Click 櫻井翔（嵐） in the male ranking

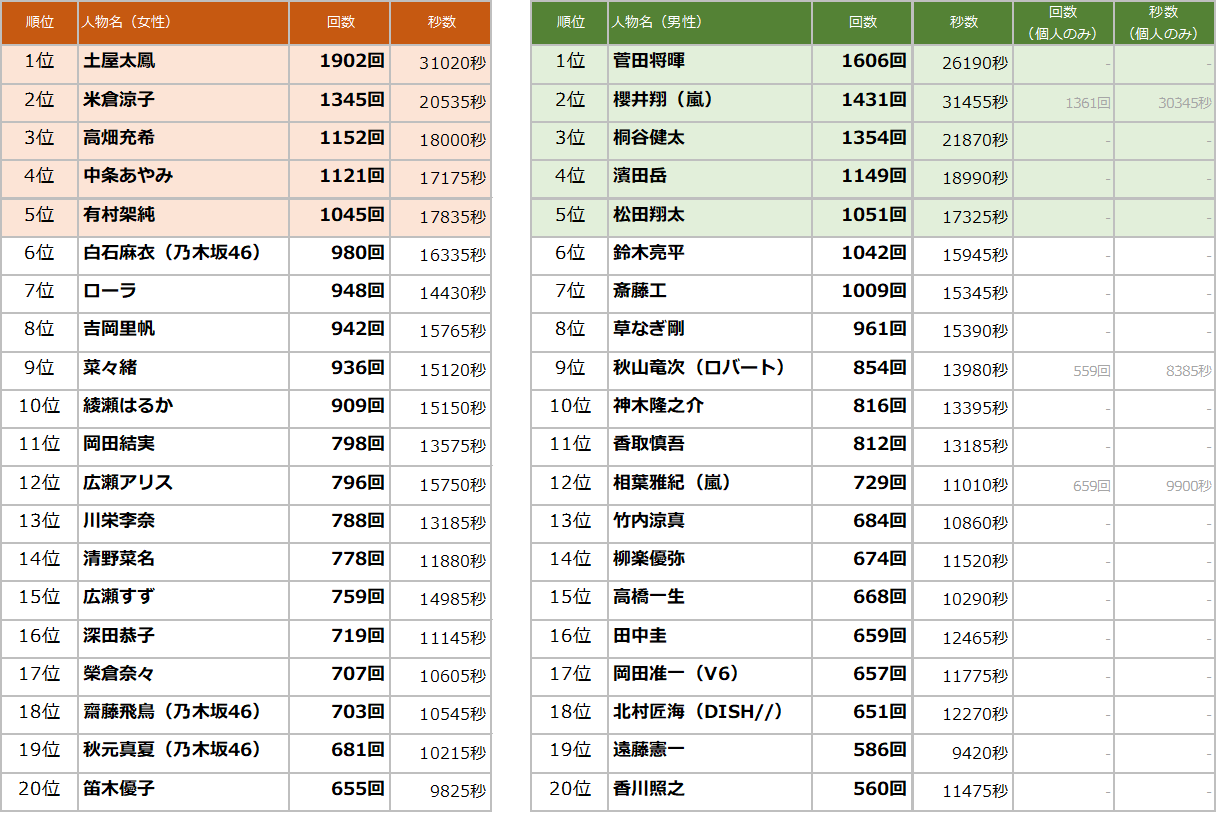click(x=709, y=100)
